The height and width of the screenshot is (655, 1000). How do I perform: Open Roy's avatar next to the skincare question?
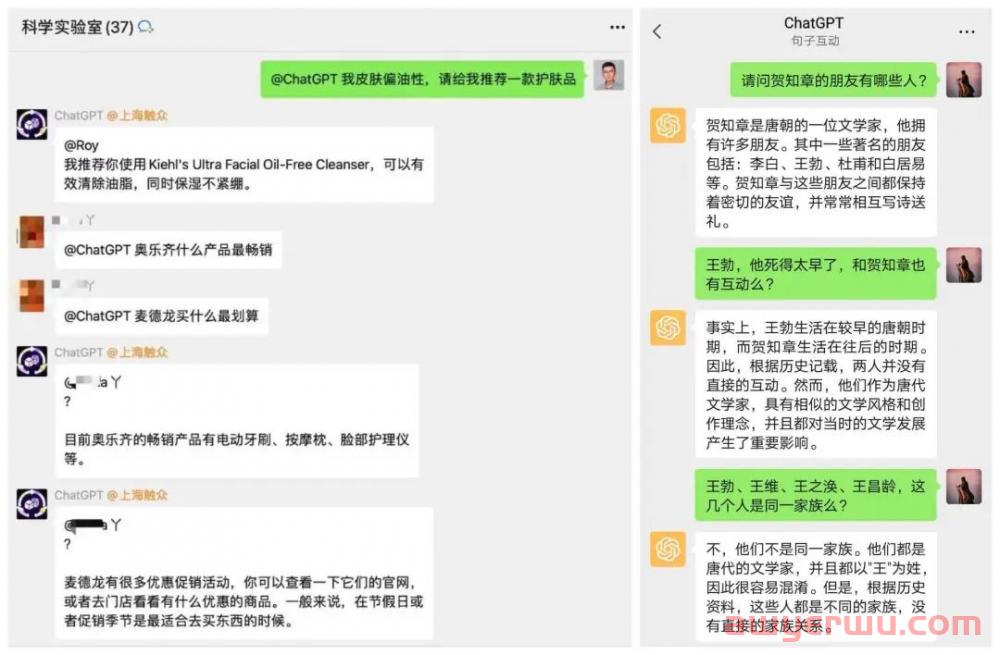[608, 75]
